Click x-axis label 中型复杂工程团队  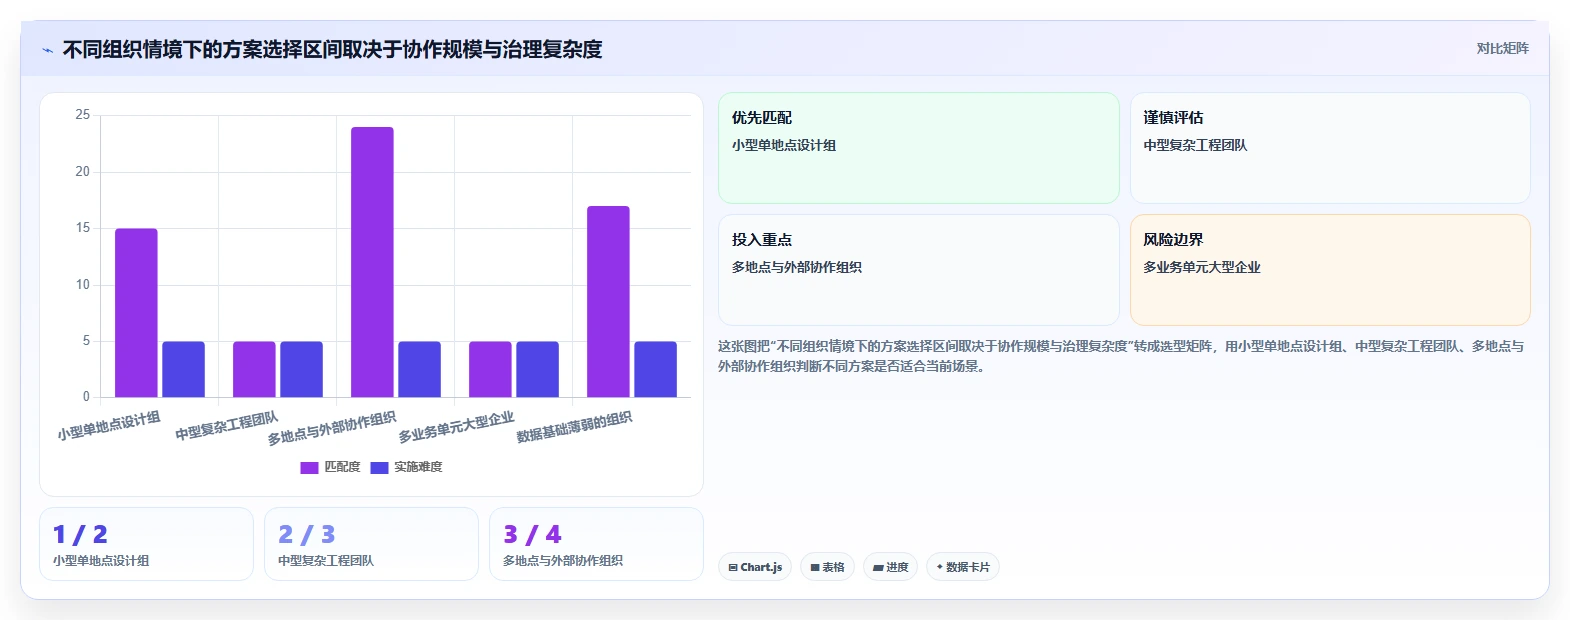[x=226, y=425]
